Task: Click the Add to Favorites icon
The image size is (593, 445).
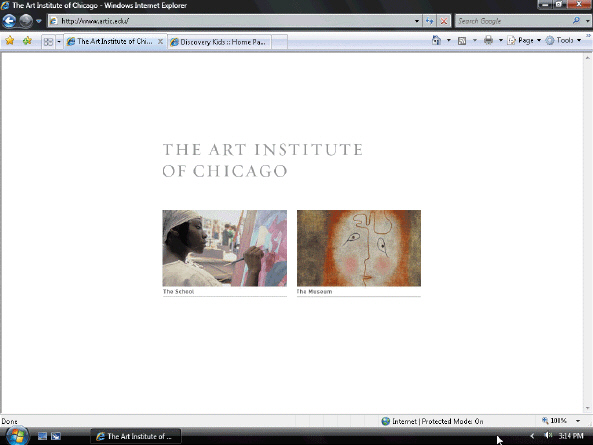Action: [x=27, y=40]
